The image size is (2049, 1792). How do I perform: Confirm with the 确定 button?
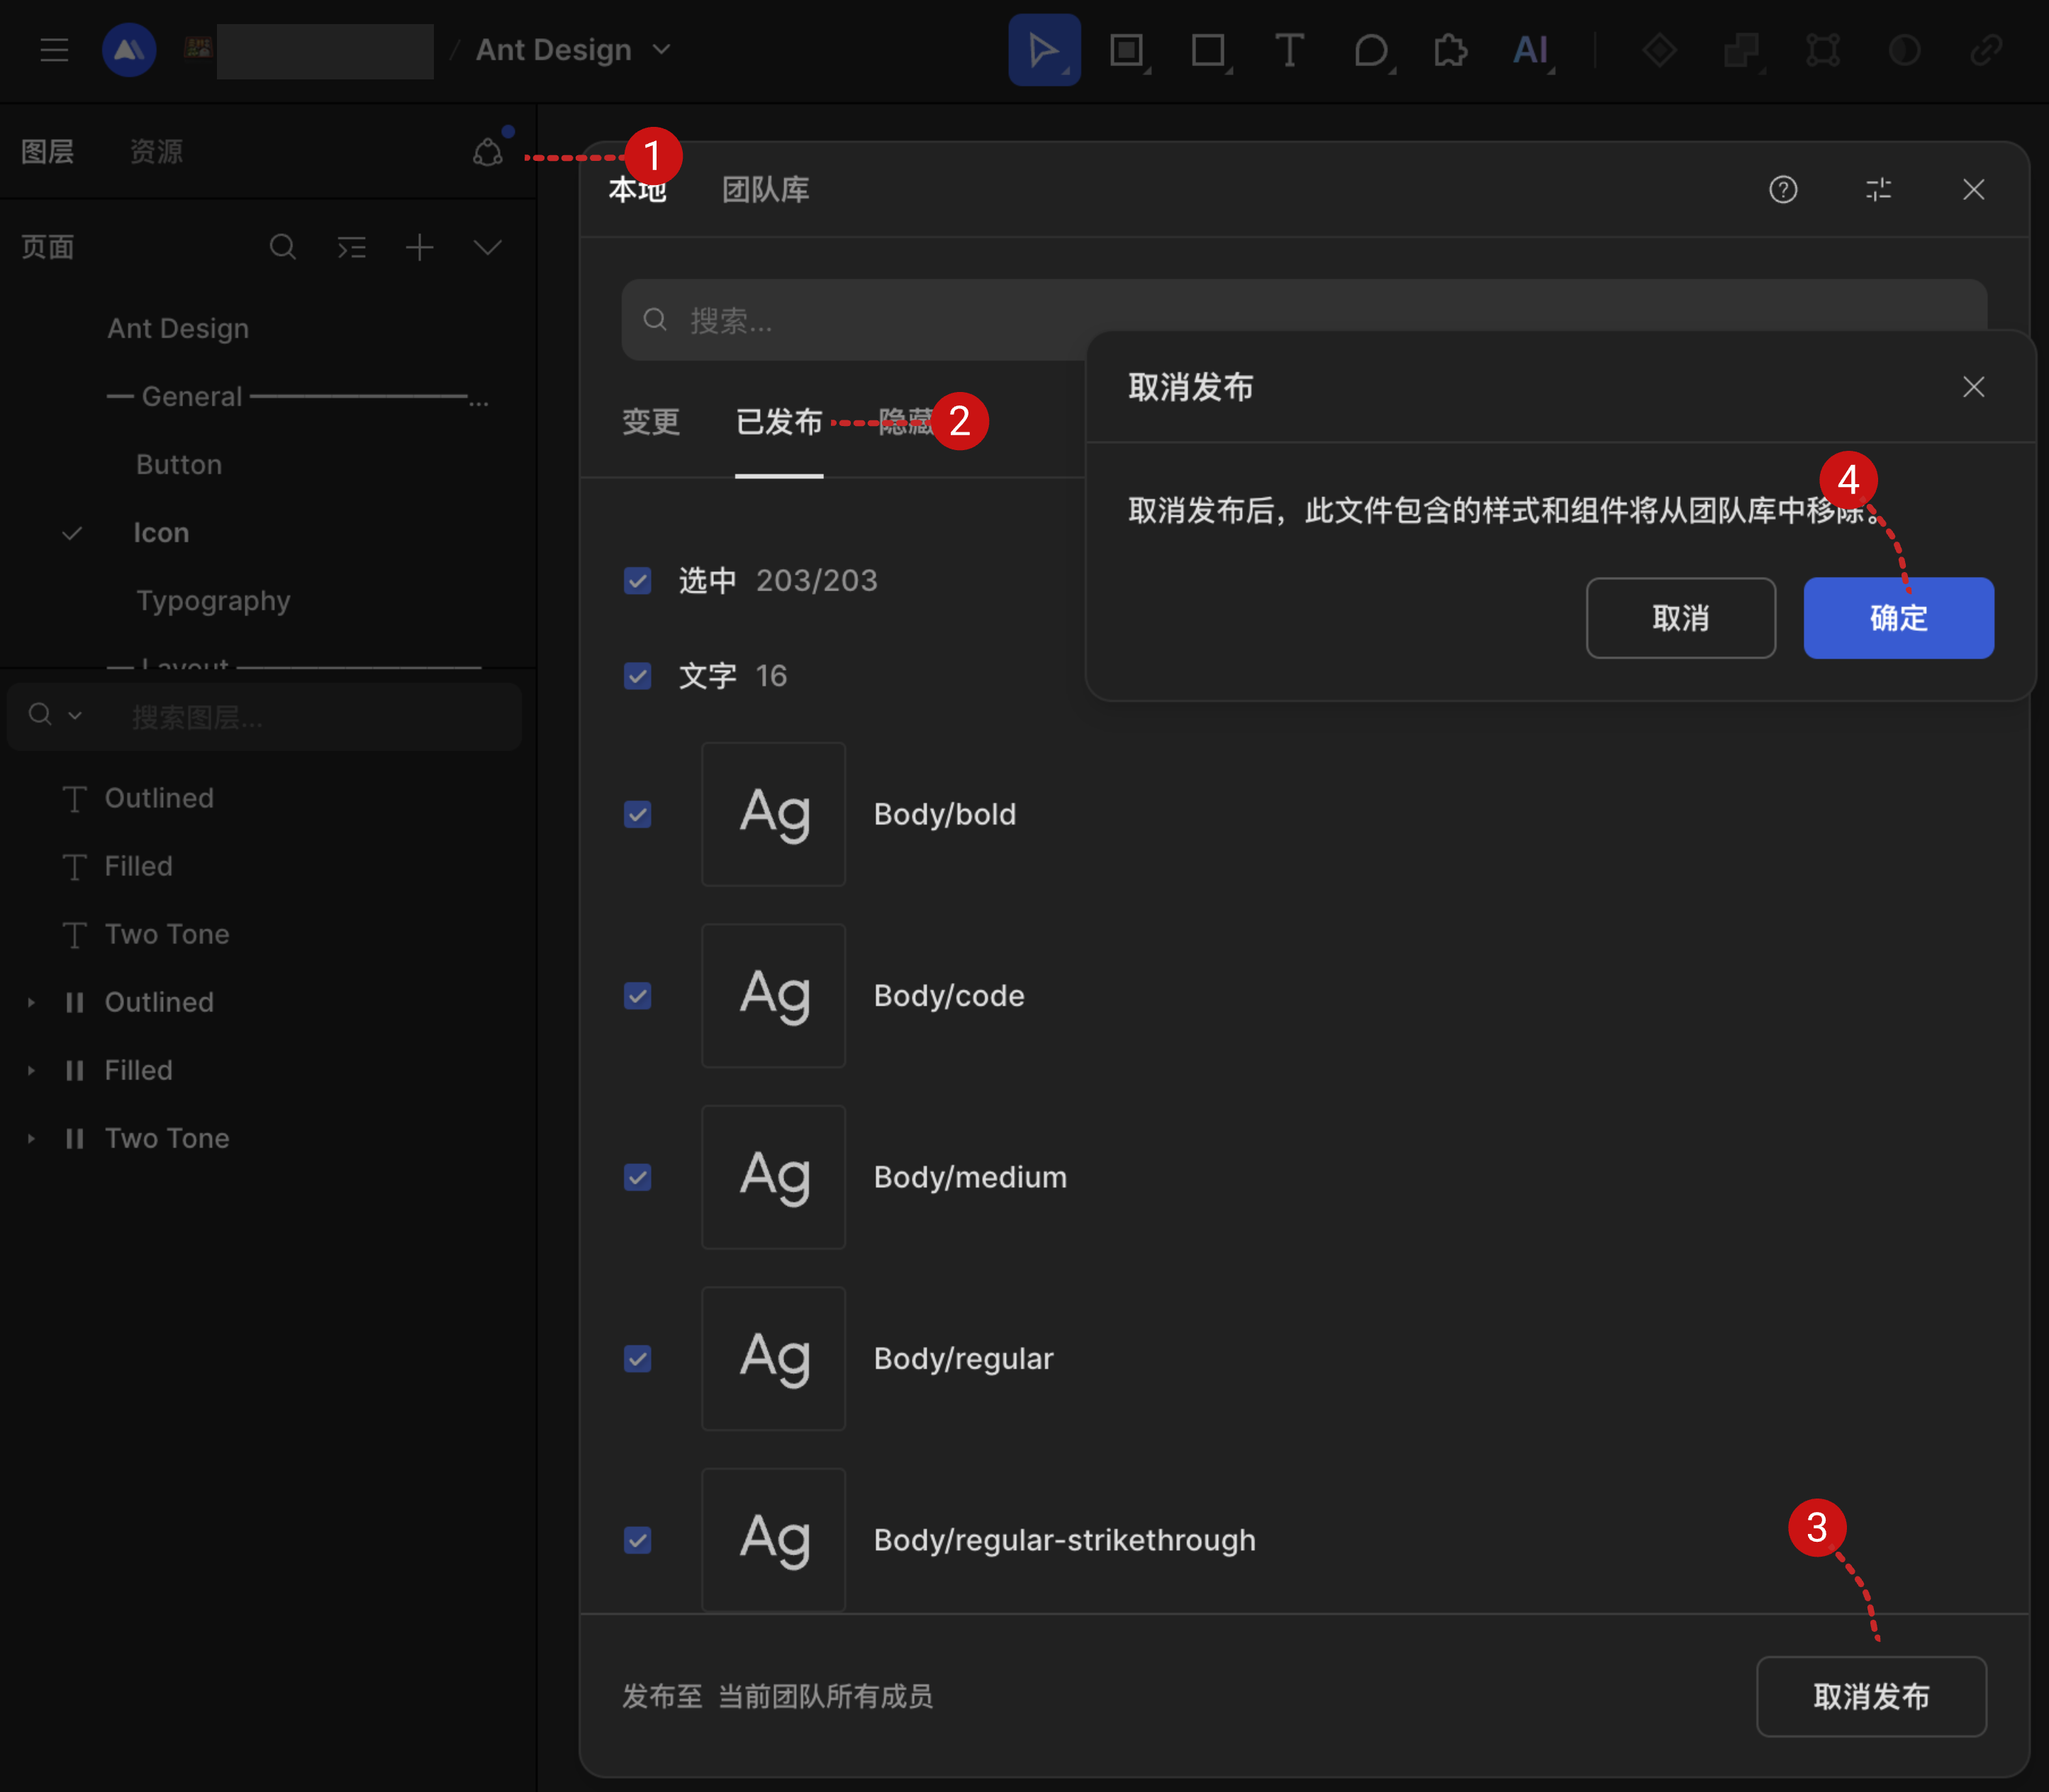[1898, 618]
